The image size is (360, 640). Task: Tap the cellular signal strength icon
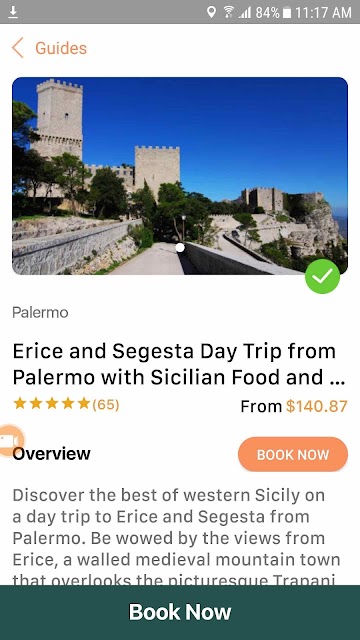(245, 13)
